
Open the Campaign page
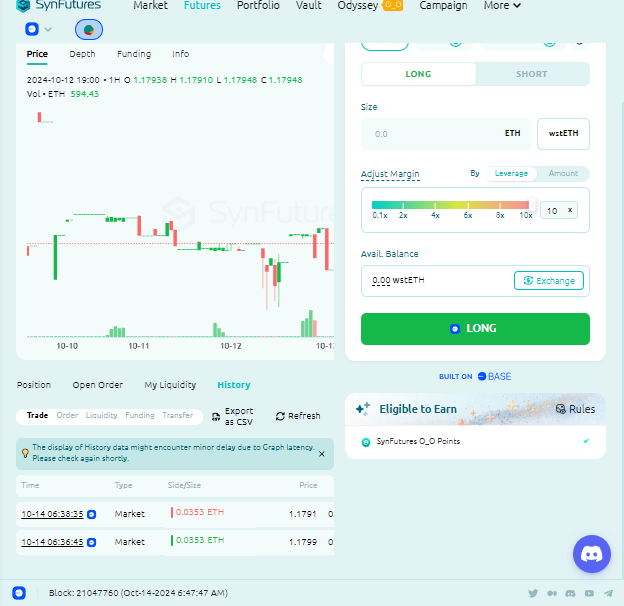pos(443,6)
